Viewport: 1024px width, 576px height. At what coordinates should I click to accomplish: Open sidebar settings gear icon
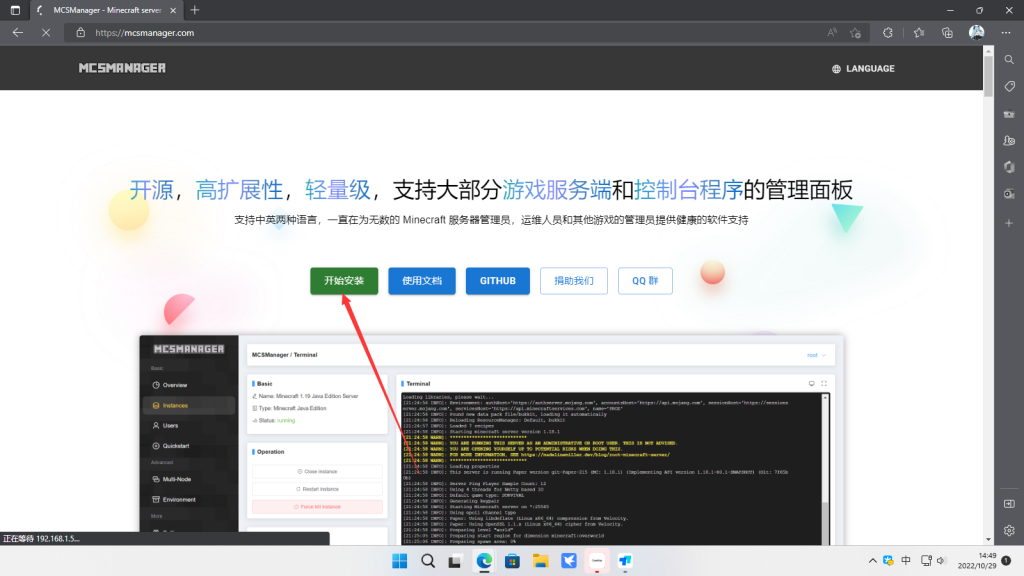point(1009,531)
